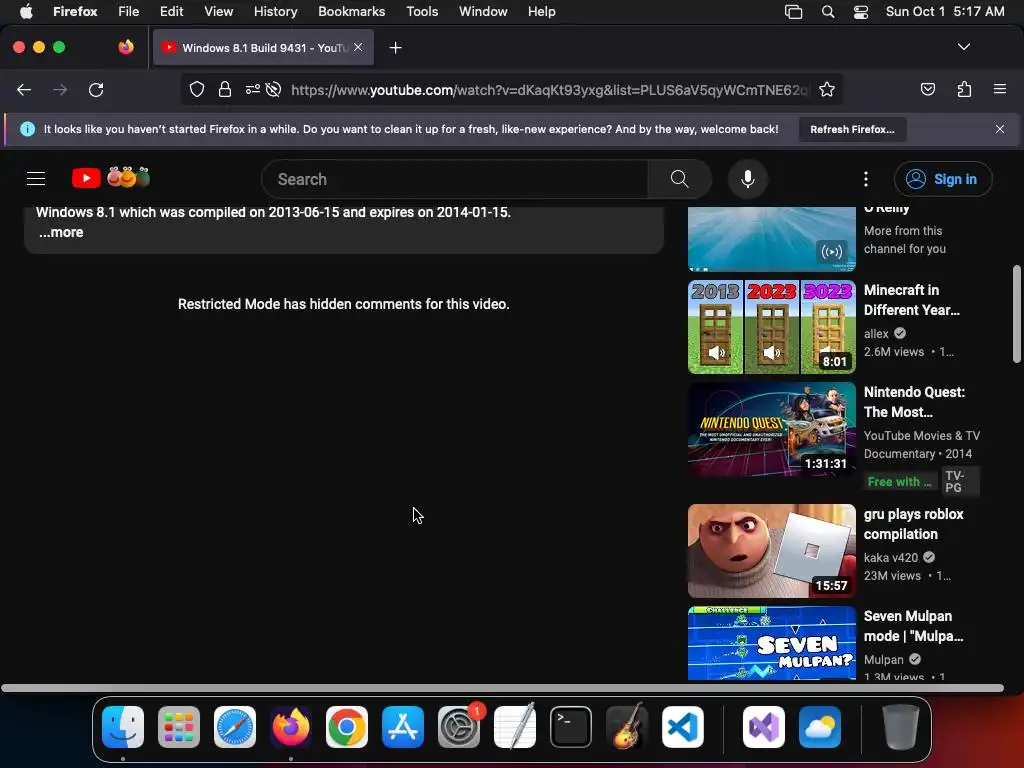Click the allex channel name
This screenshot has height=768, width=1024.
pos(876,334)
